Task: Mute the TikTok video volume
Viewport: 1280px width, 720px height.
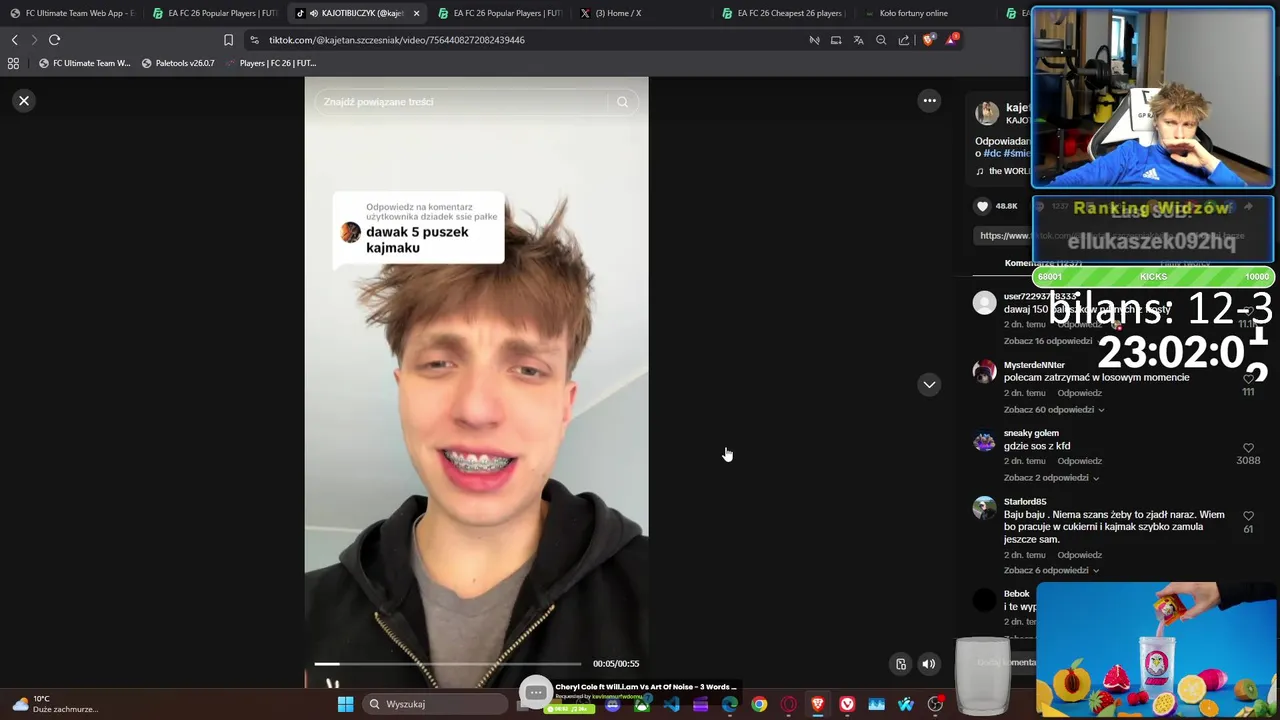Action: [929, 664]
